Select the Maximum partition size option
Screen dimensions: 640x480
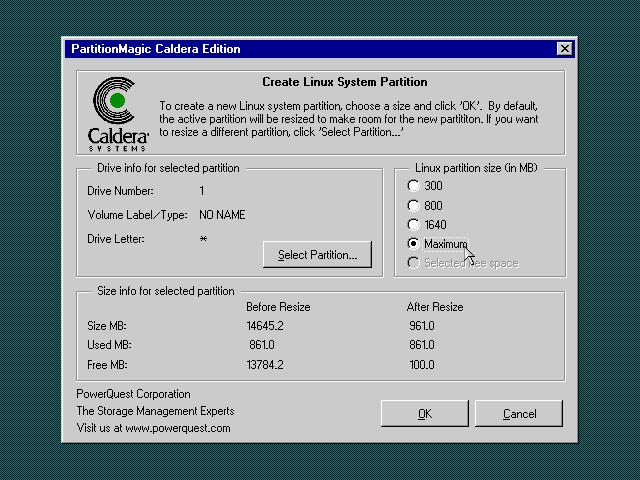pyautogui.click(x=414, y=244)
